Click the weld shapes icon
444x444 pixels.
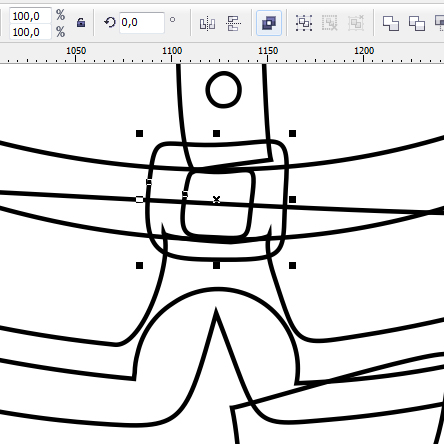click(x=391, y=23)
